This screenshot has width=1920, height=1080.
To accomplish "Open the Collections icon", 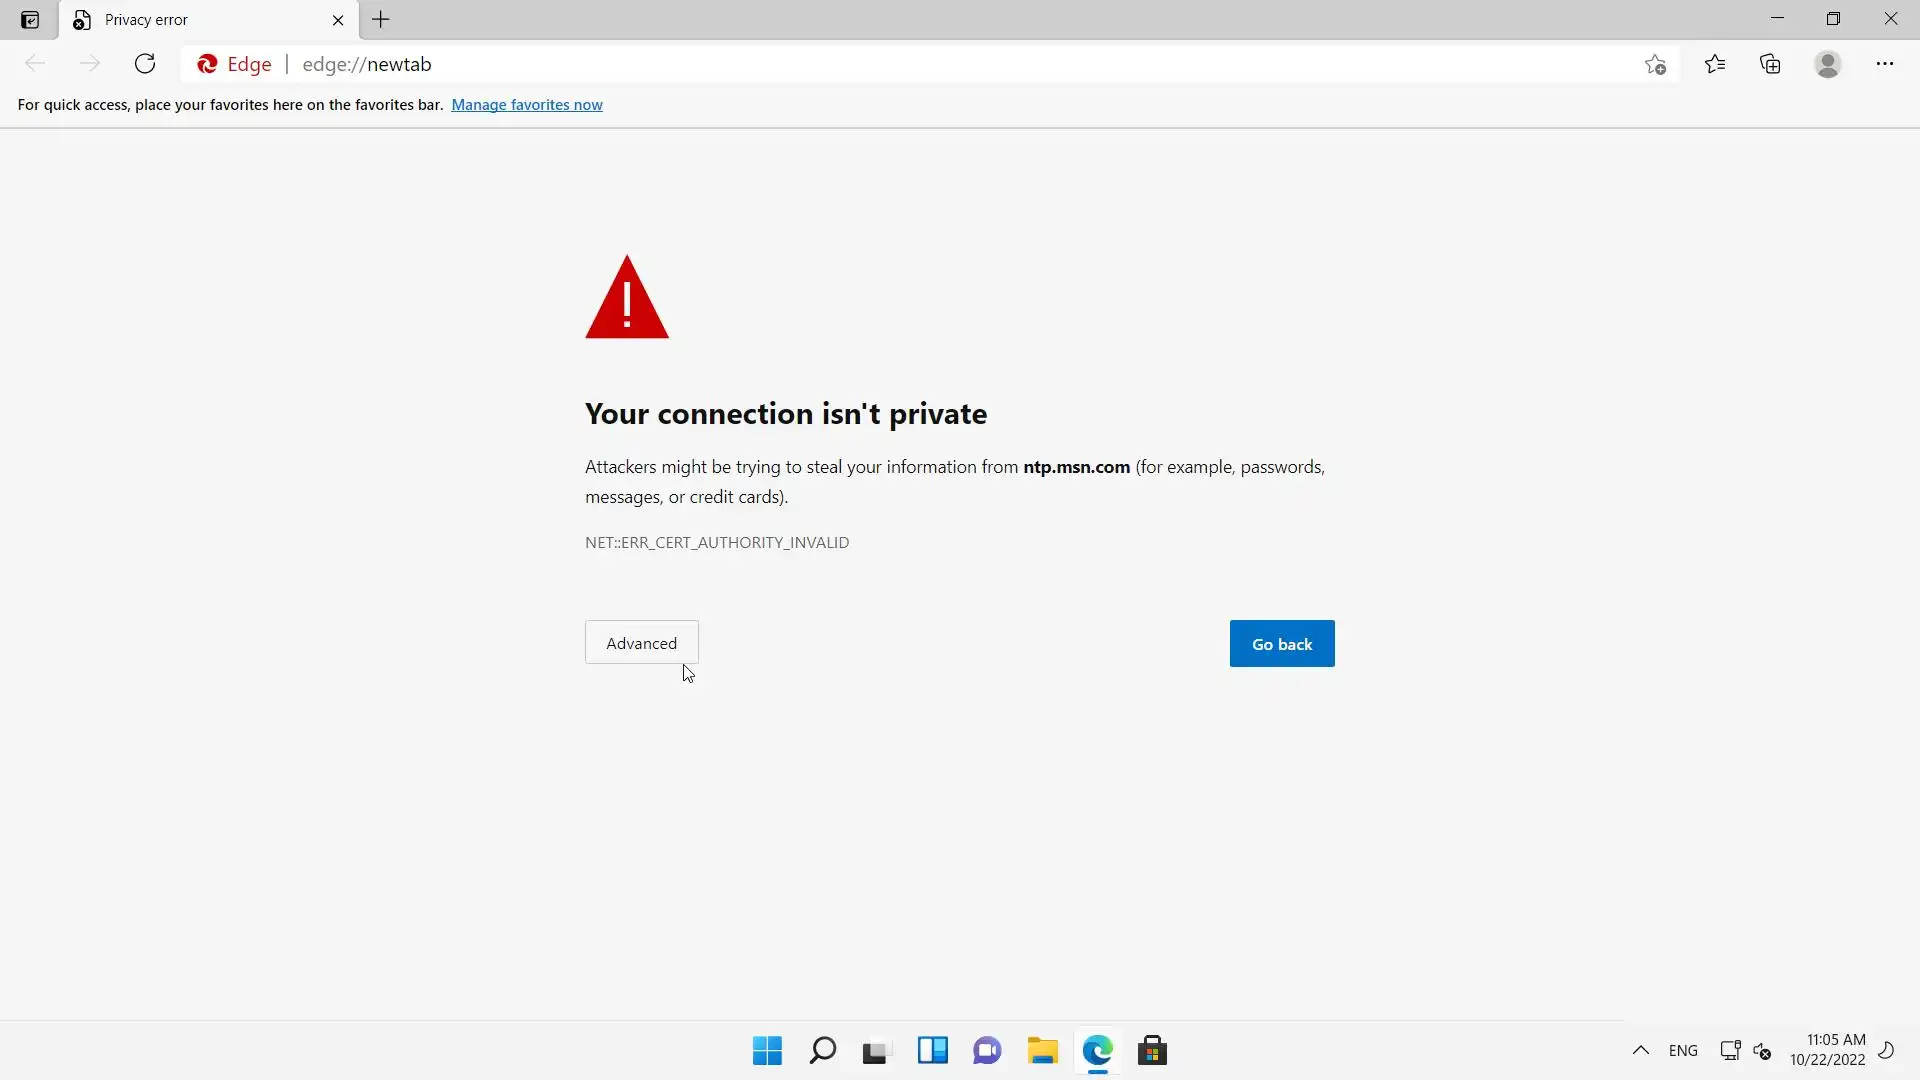I will pos(1770,64).
